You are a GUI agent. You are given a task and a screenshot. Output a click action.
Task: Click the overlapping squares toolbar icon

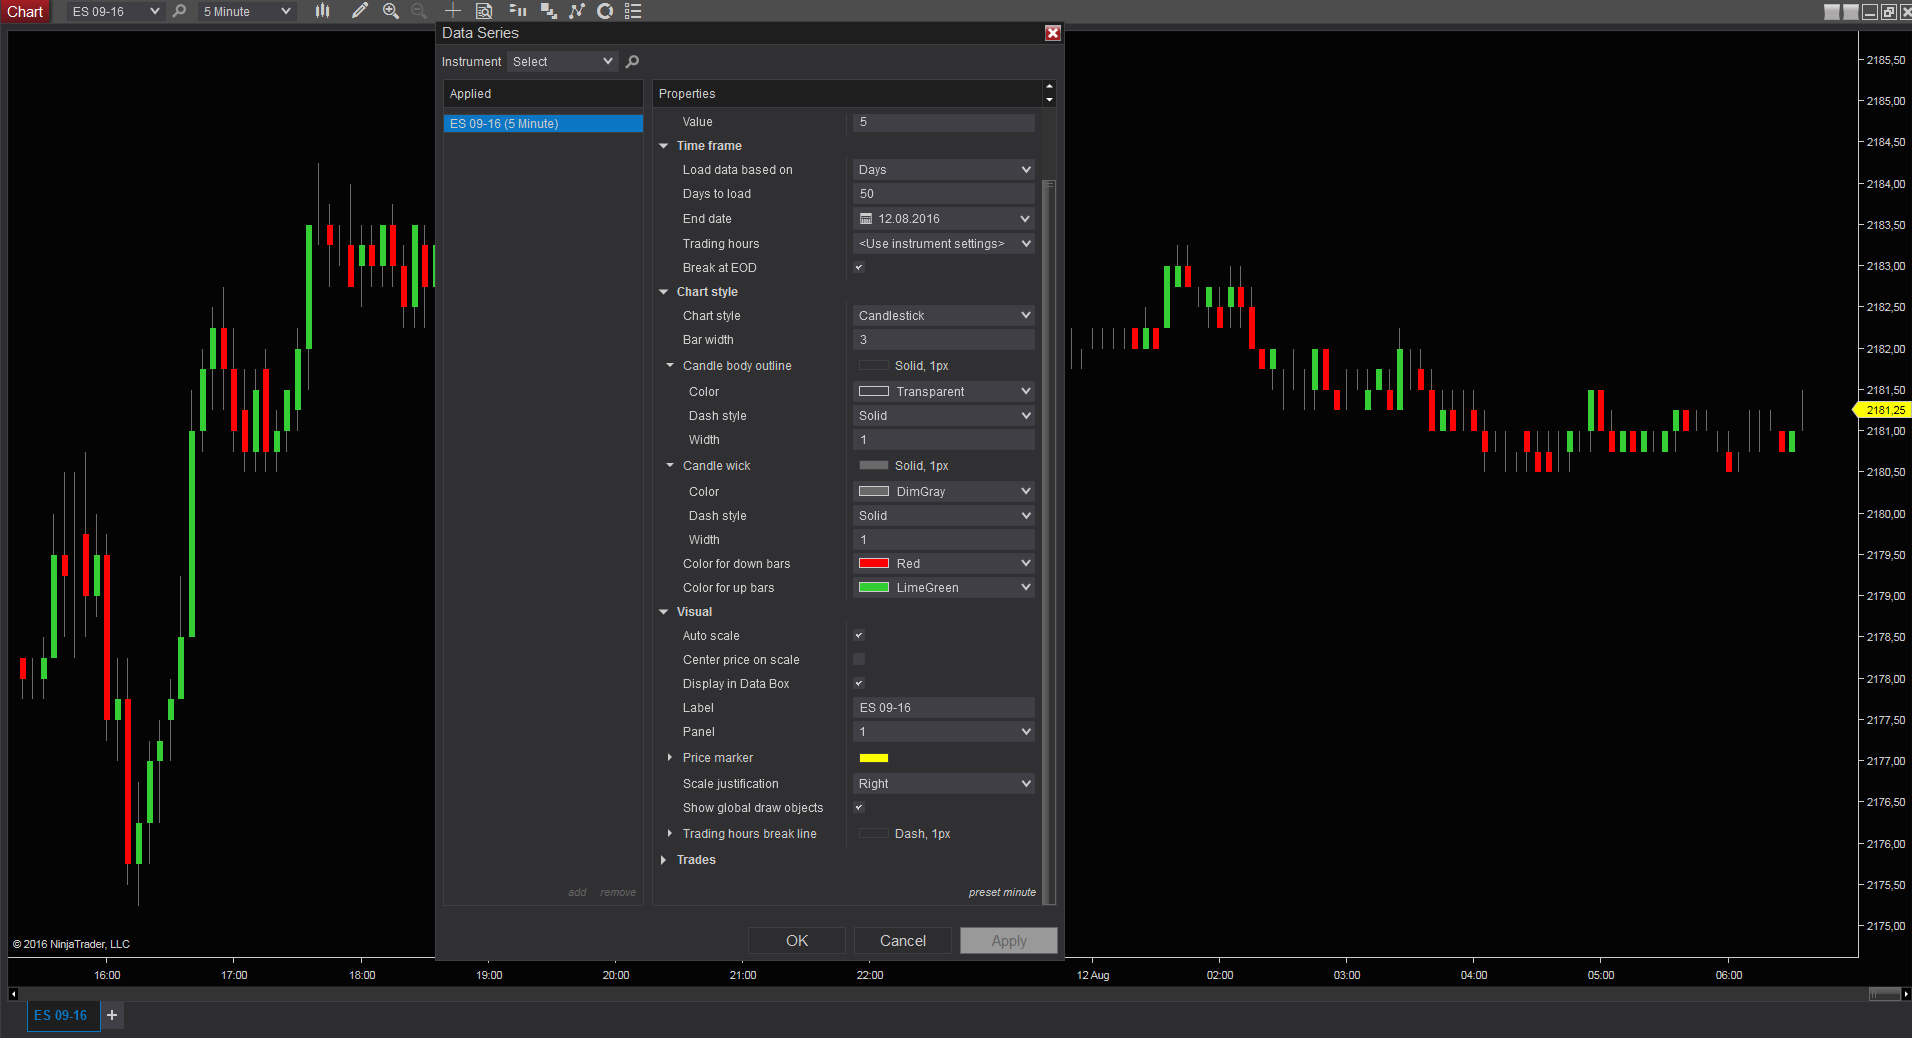pos(548,11)
